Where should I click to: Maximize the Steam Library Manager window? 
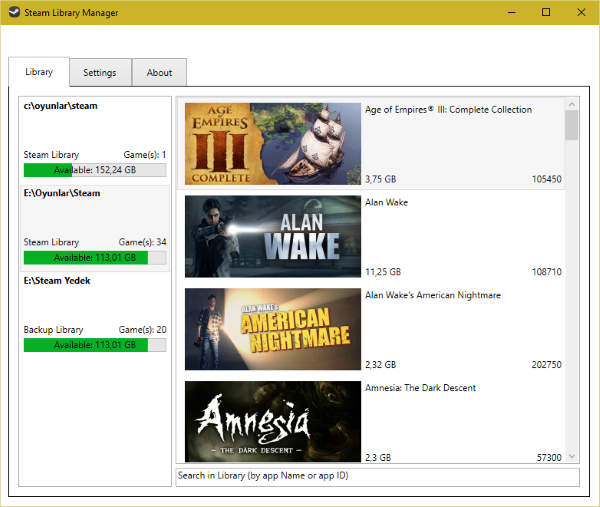[x=546, y=12]
